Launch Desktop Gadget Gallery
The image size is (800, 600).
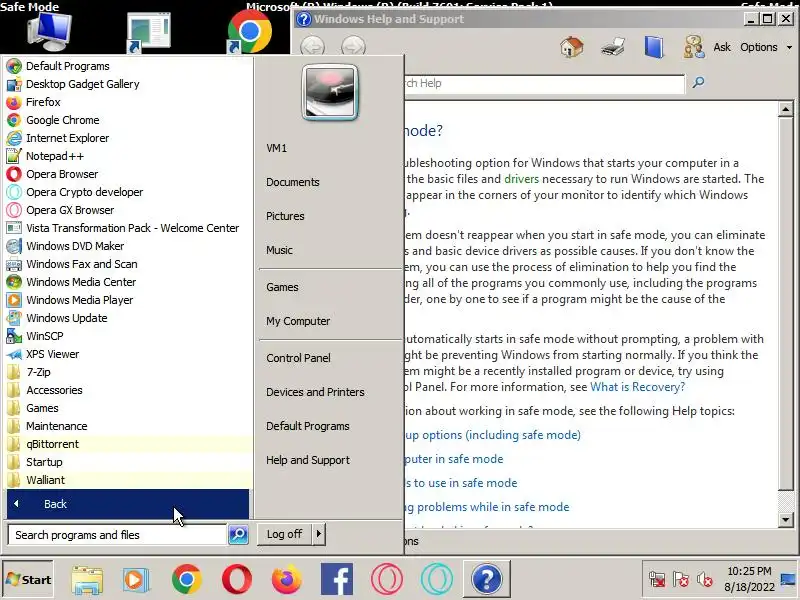(82, 84)
